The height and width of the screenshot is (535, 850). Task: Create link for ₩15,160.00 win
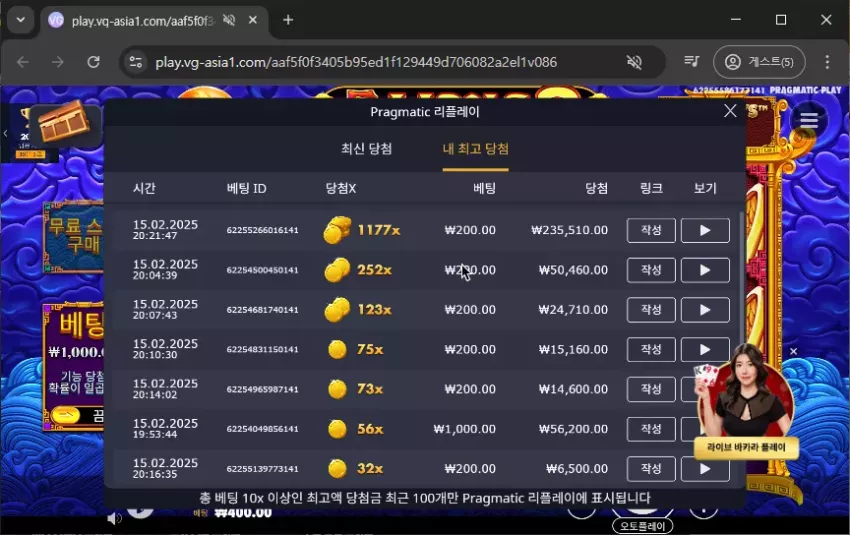[x=651, y=350]
